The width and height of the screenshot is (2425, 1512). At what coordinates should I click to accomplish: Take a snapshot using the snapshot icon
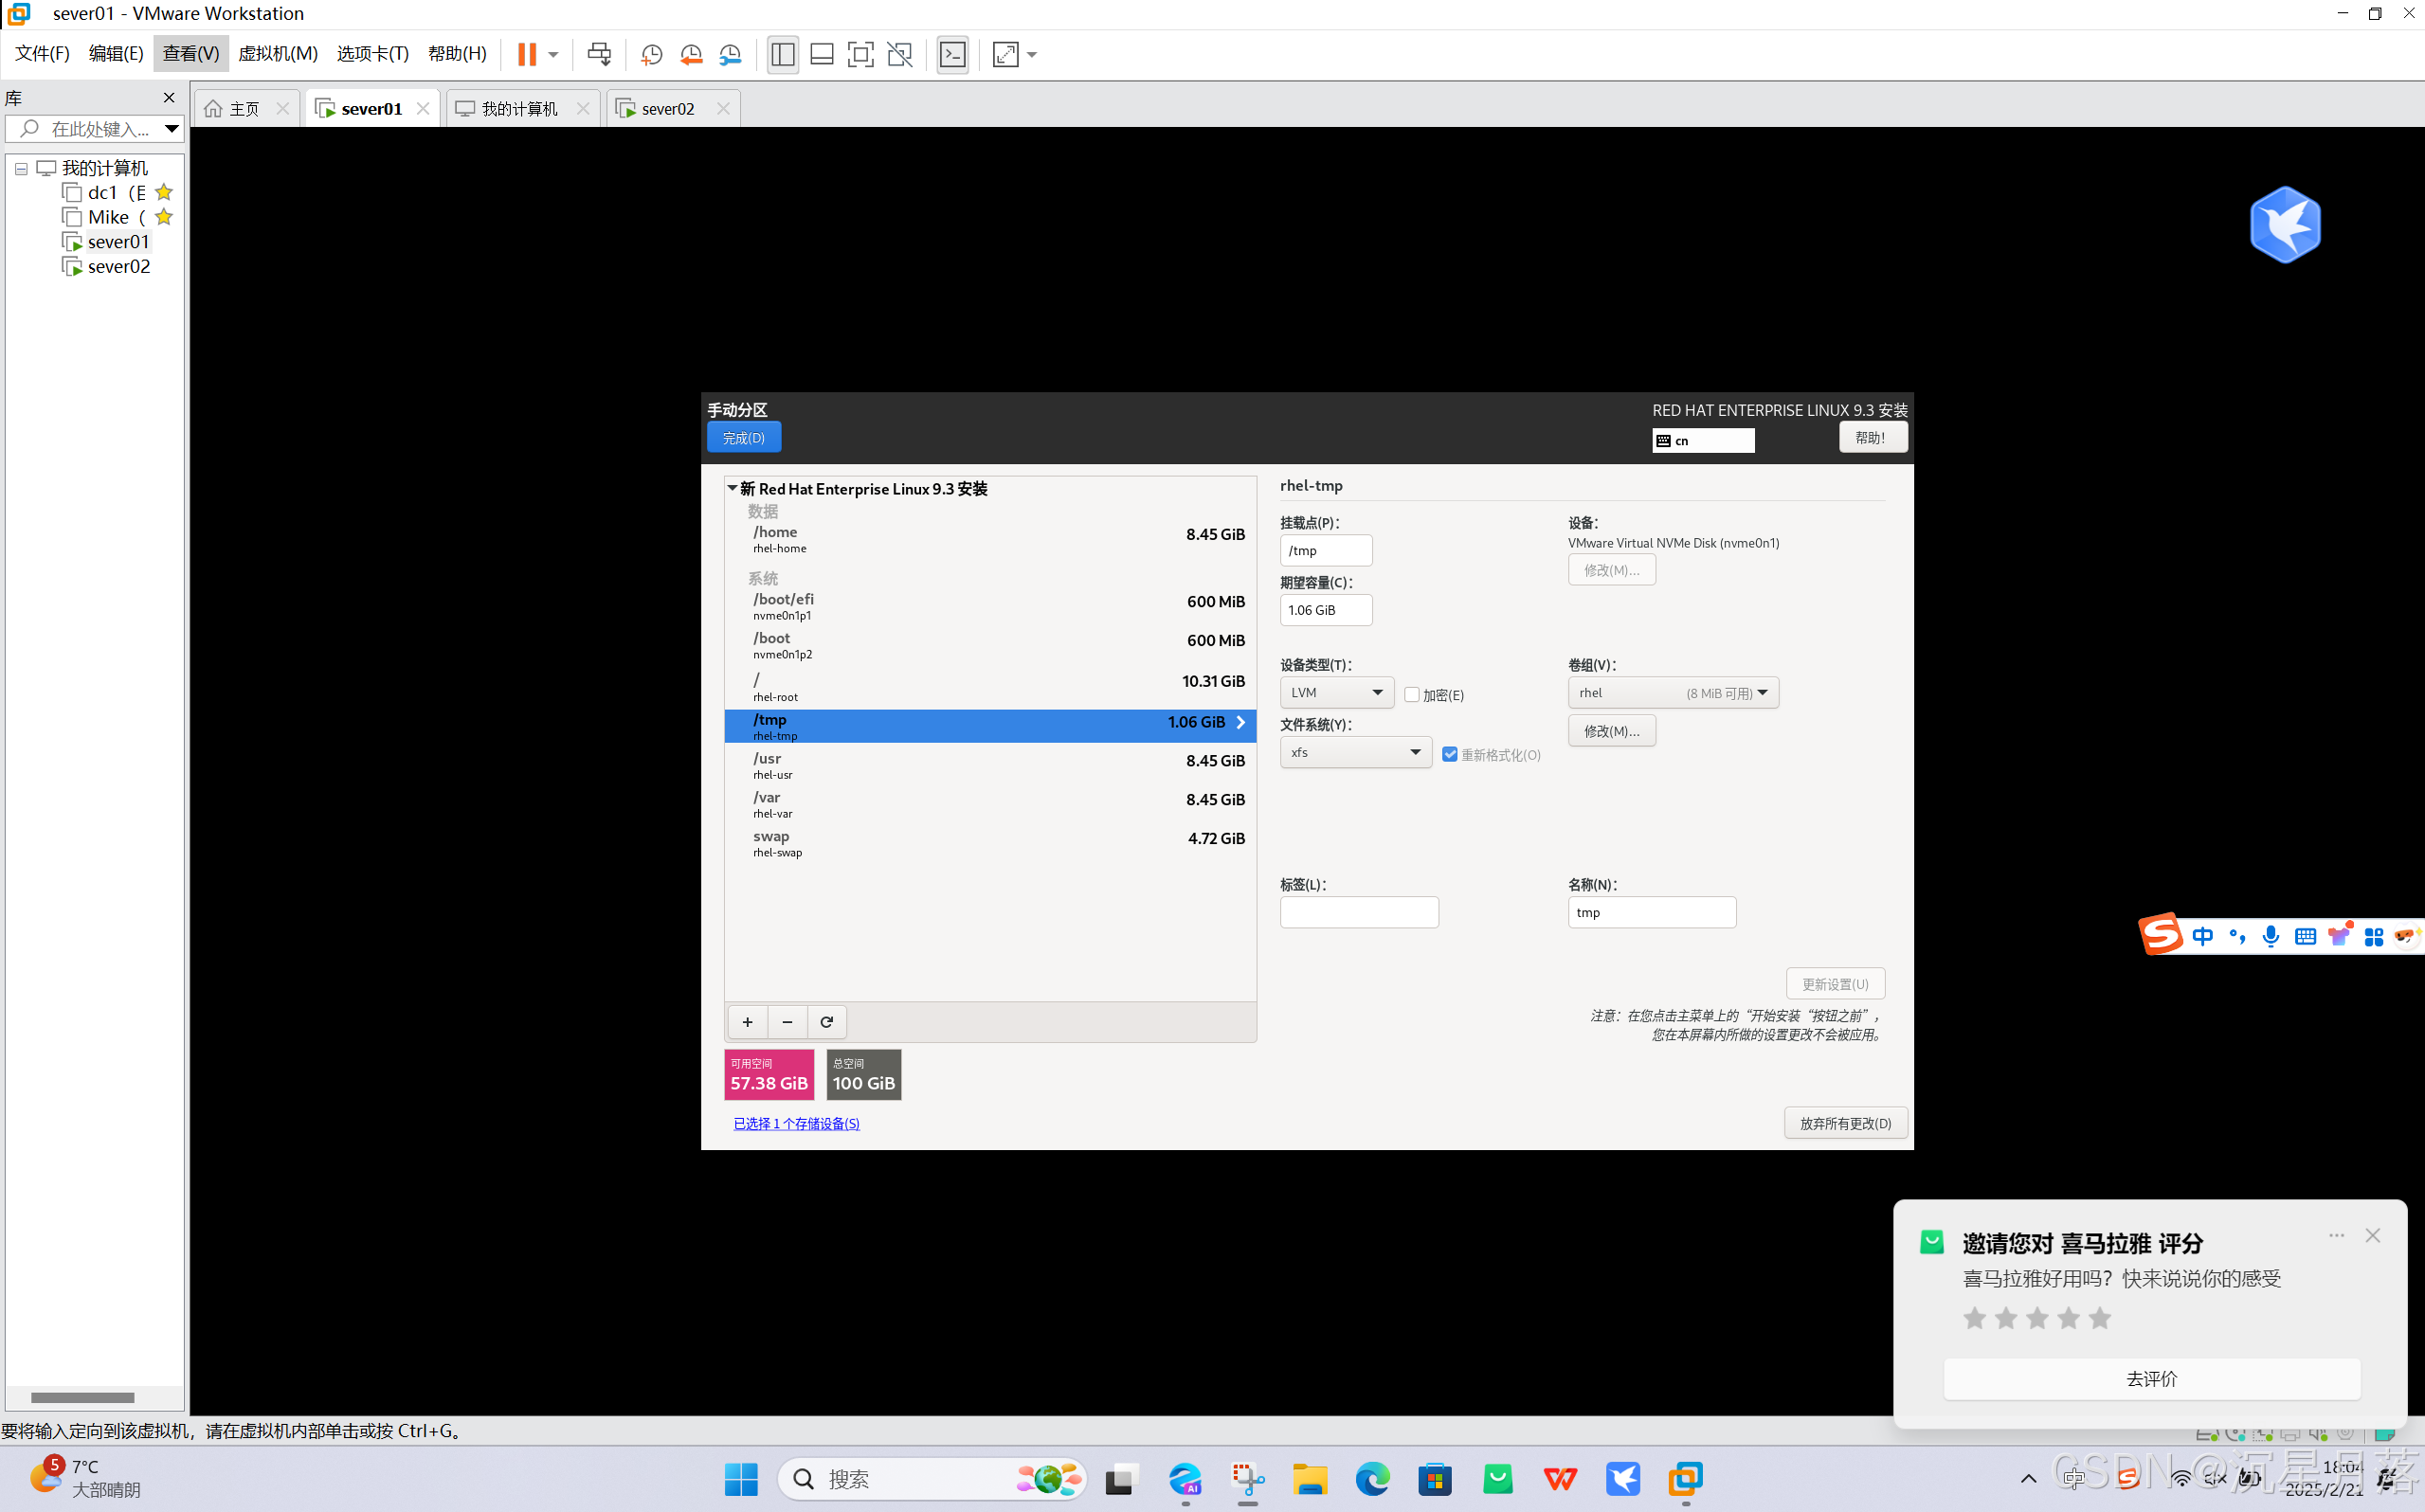[651, 54]
